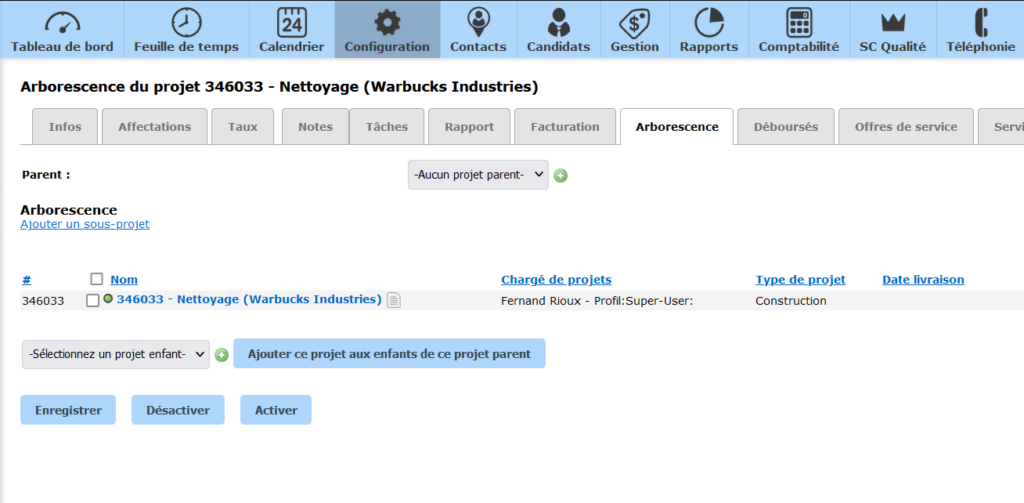This screenshot has width=1024, height=503.
Task: Click Ajouter un sous-projet link
Action: click(85, 225)
